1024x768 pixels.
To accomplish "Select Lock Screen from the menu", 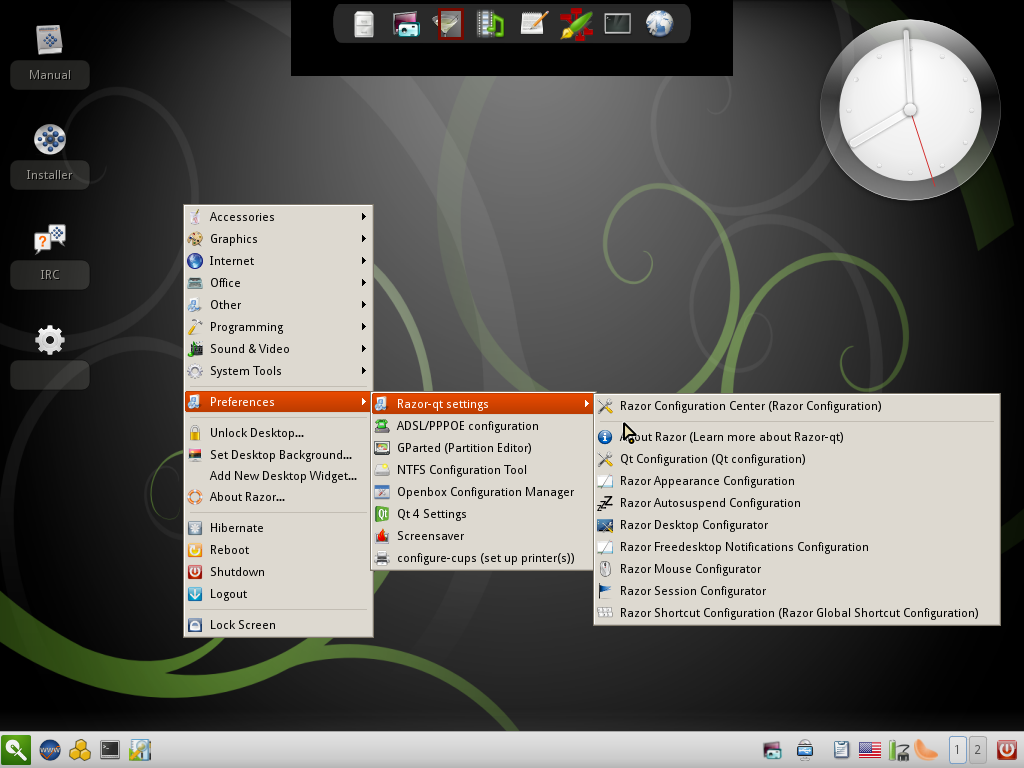I will click(x=278, y=625).
